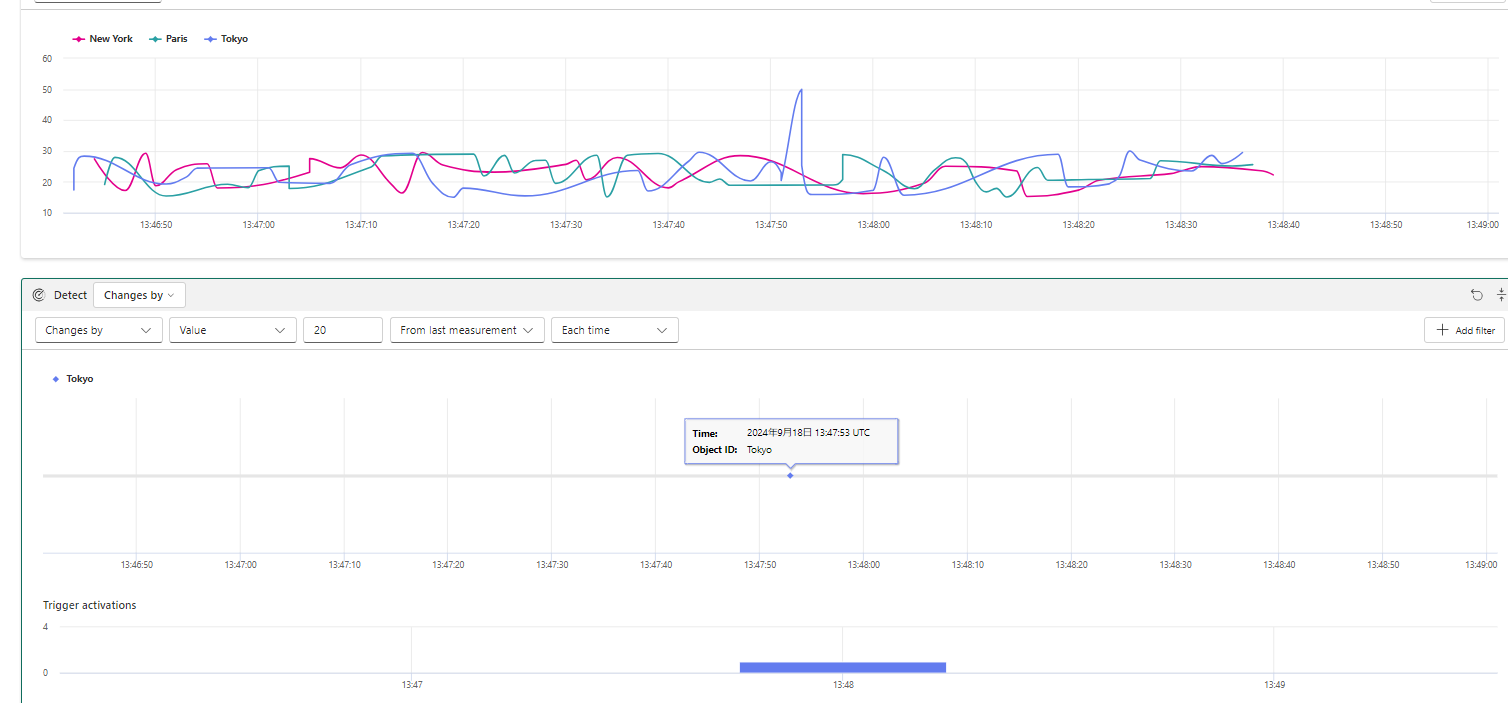Image resolution: width=1508 pixels, height=703 pixels.
Task: Toggle the New York series in the legend
Action: click(103, 39)
